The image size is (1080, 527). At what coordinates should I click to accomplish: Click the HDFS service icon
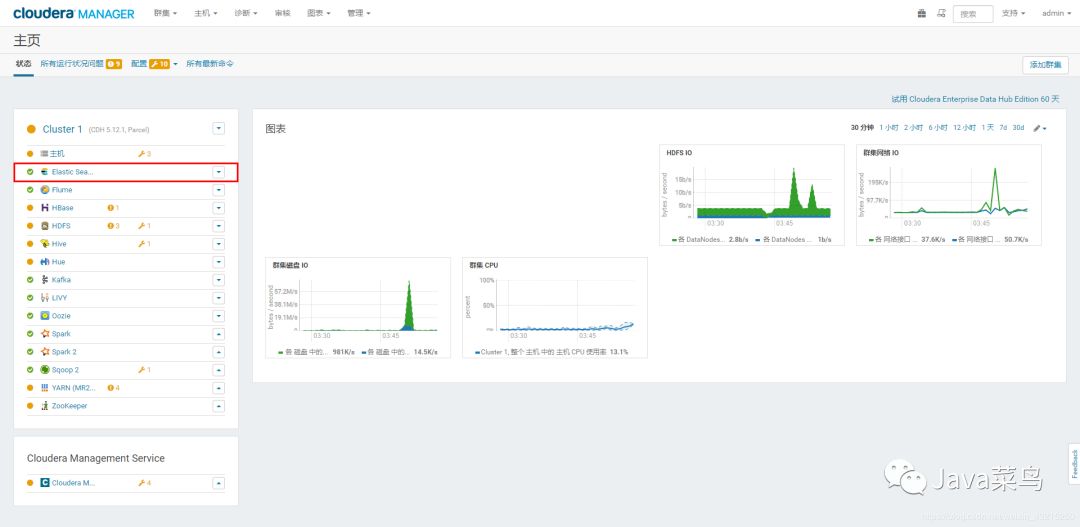click(x=45, y=225)
